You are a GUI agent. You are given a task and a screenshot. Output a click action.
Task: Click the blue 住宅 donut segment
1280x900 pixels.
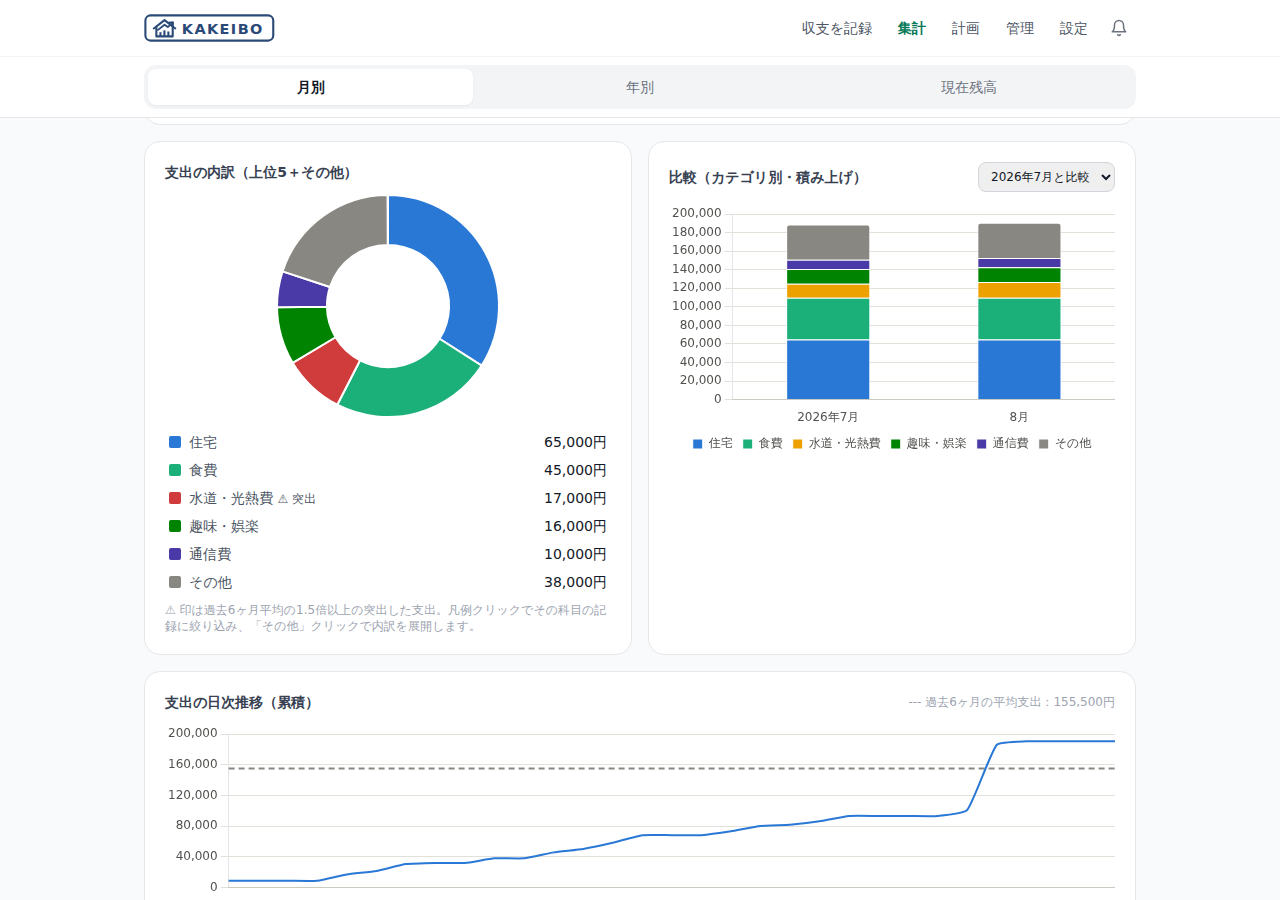tap(470, 272)
